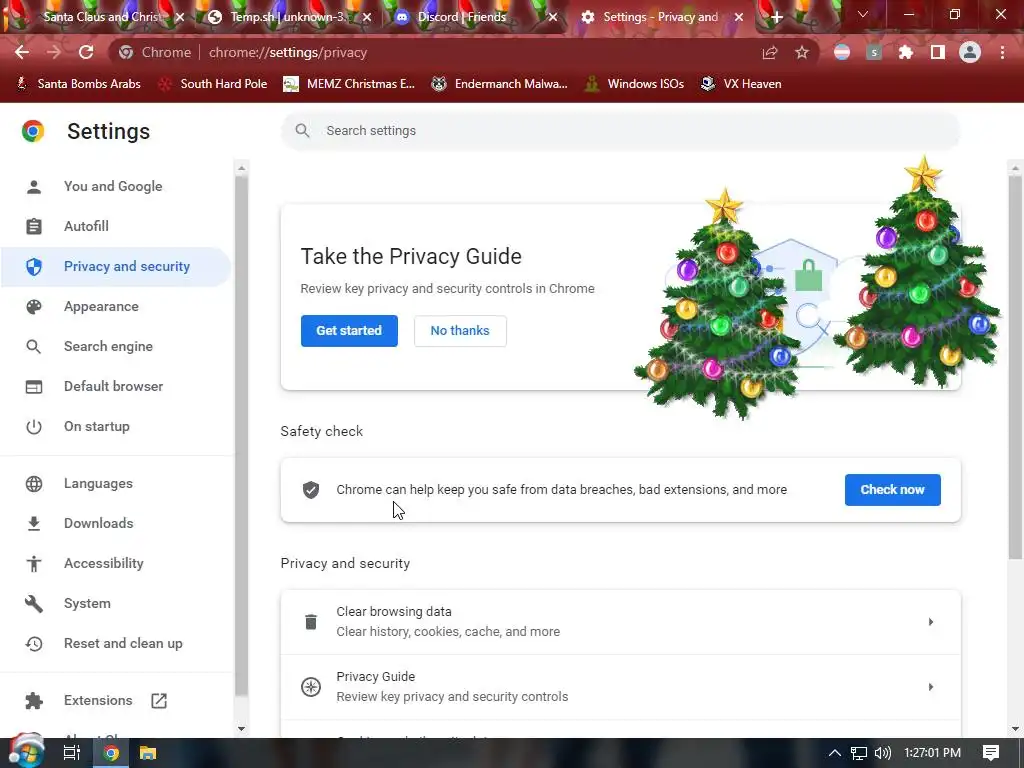Expand Clear browsing data via its arrow
The image size is (1024, 768).
[x=931, y=622]
